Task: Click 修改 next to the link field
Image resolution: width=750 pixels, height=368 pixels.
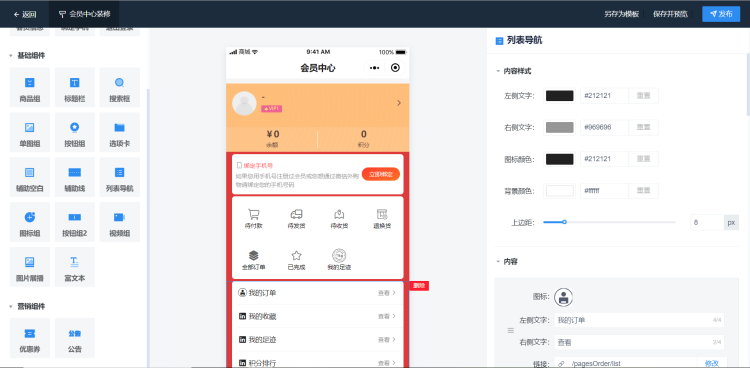Action: click(712, 364)
